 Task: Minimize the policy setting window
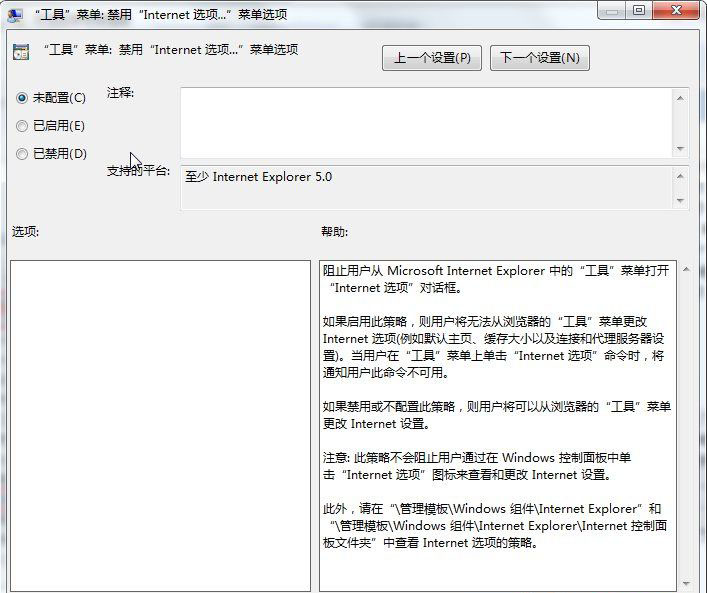click(x=612, y=10)
